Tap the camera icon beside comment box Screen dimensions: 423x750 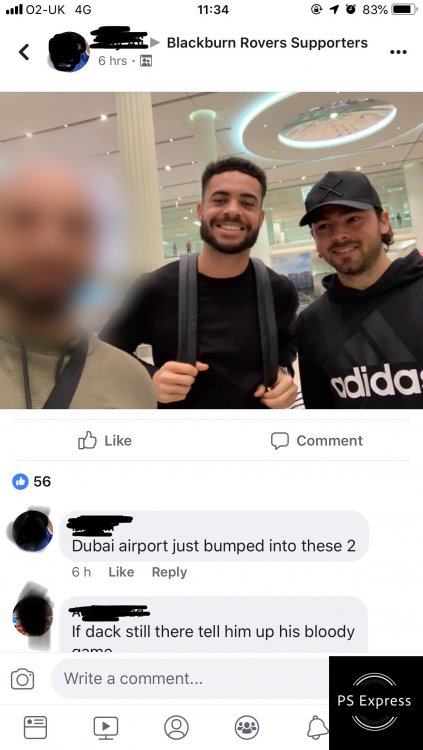pos(22,679)
